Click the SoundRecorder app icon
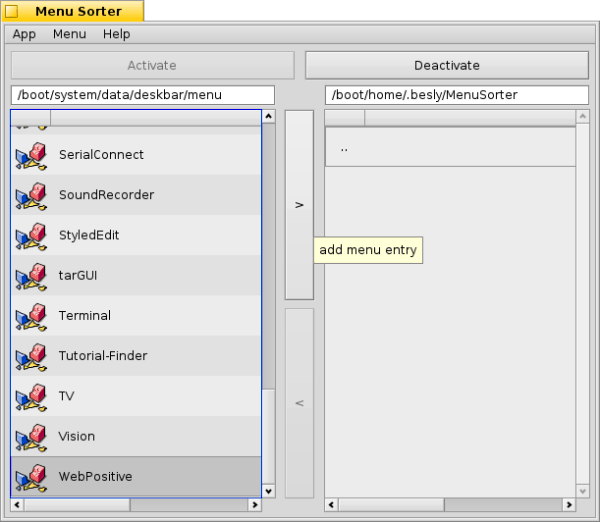The width and height of the screenshot is (600, 522). [31, 195]
